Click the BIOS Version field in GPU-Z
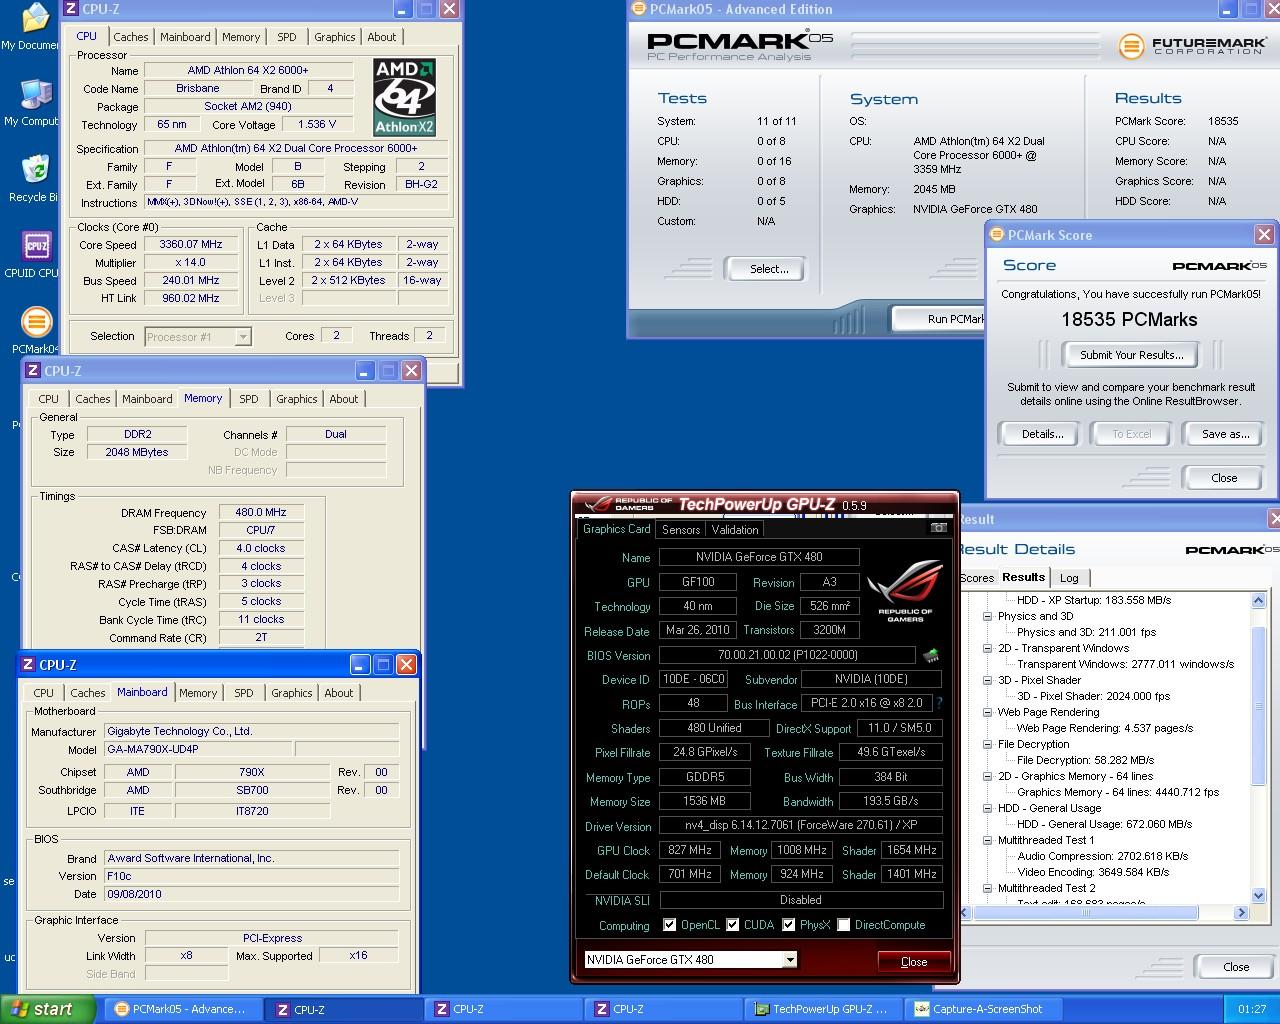1280x1024 pixels. click(787, 655)
